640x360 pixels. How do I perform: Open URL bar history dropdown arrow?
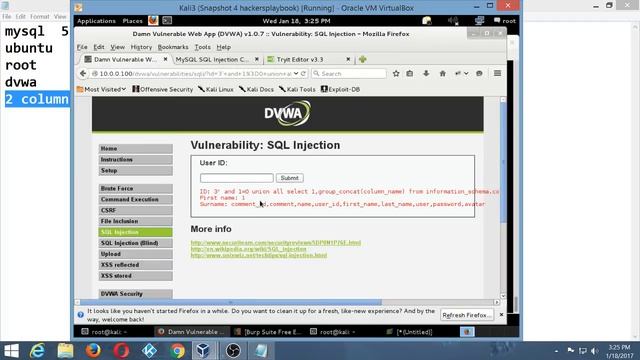[x=296, y=73]
